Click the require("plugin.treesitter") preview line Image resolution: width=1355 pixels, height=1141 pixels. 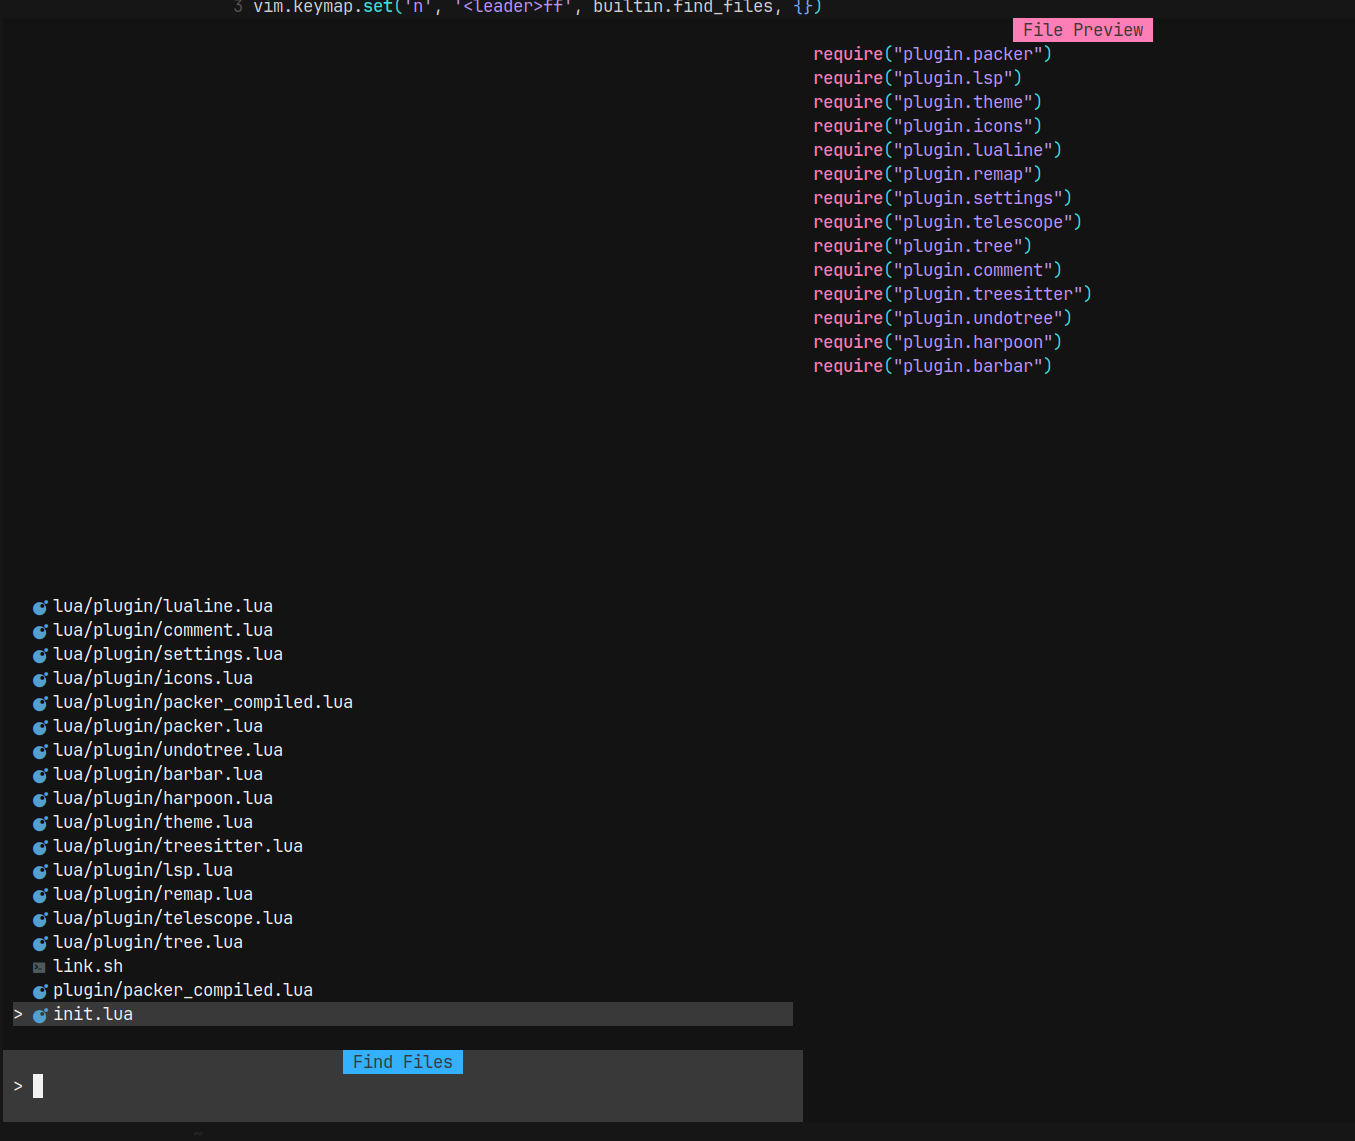pyautogui.click(x=952, y=293)
